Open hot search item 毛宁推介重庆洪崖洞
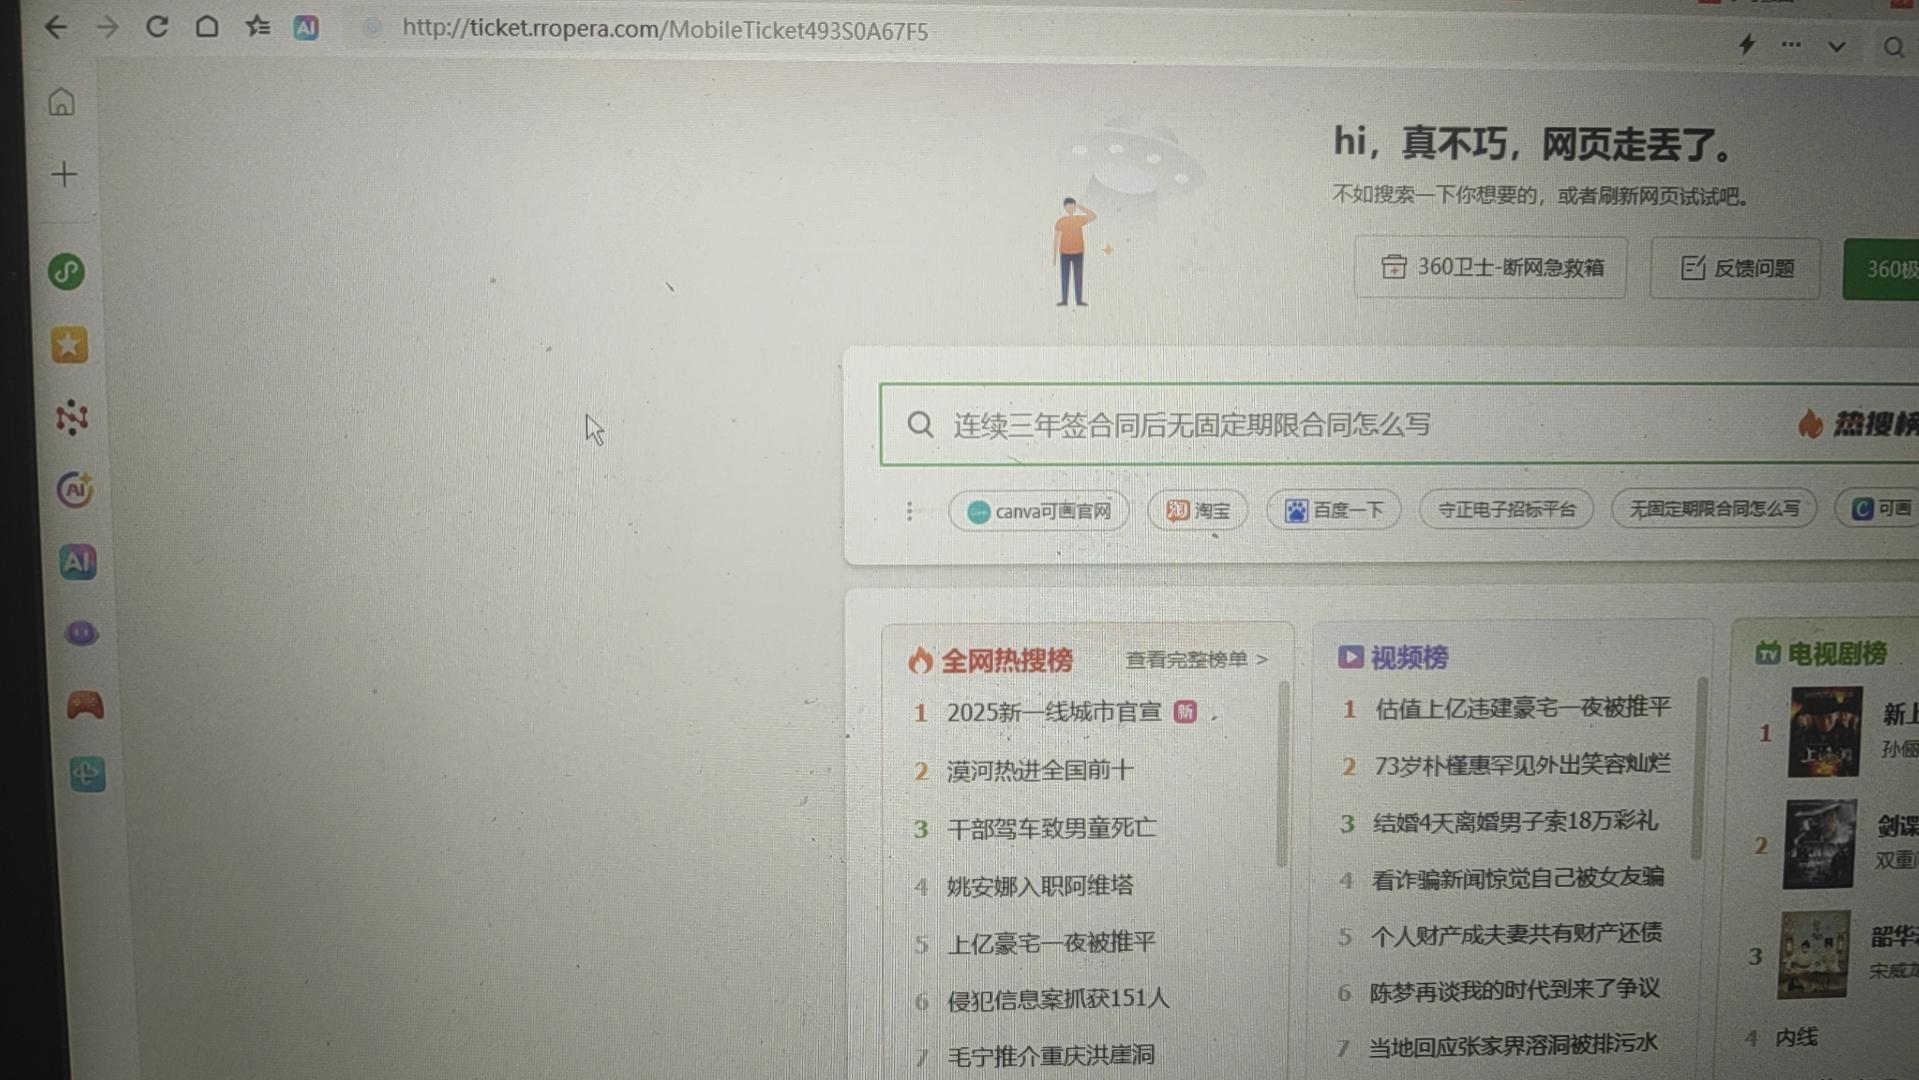This screenshot has height=1080, width=1919. [x=1051, y=1055]
